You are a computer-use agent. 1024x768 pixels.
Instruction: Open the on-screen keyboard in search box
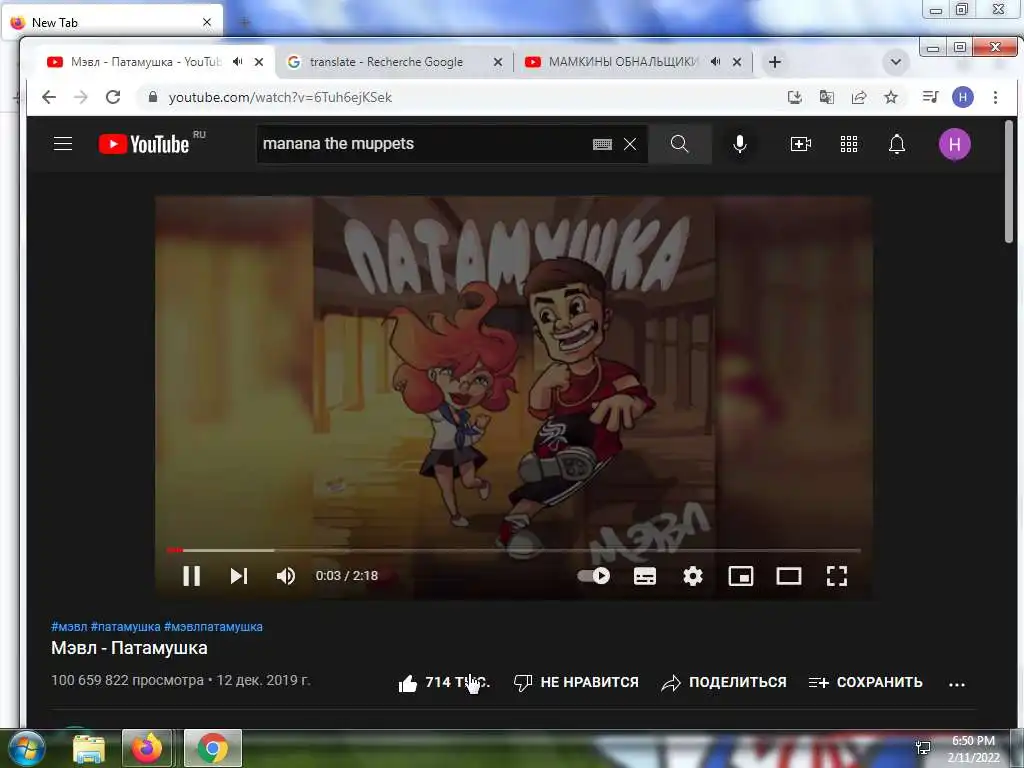coord(602,144)
